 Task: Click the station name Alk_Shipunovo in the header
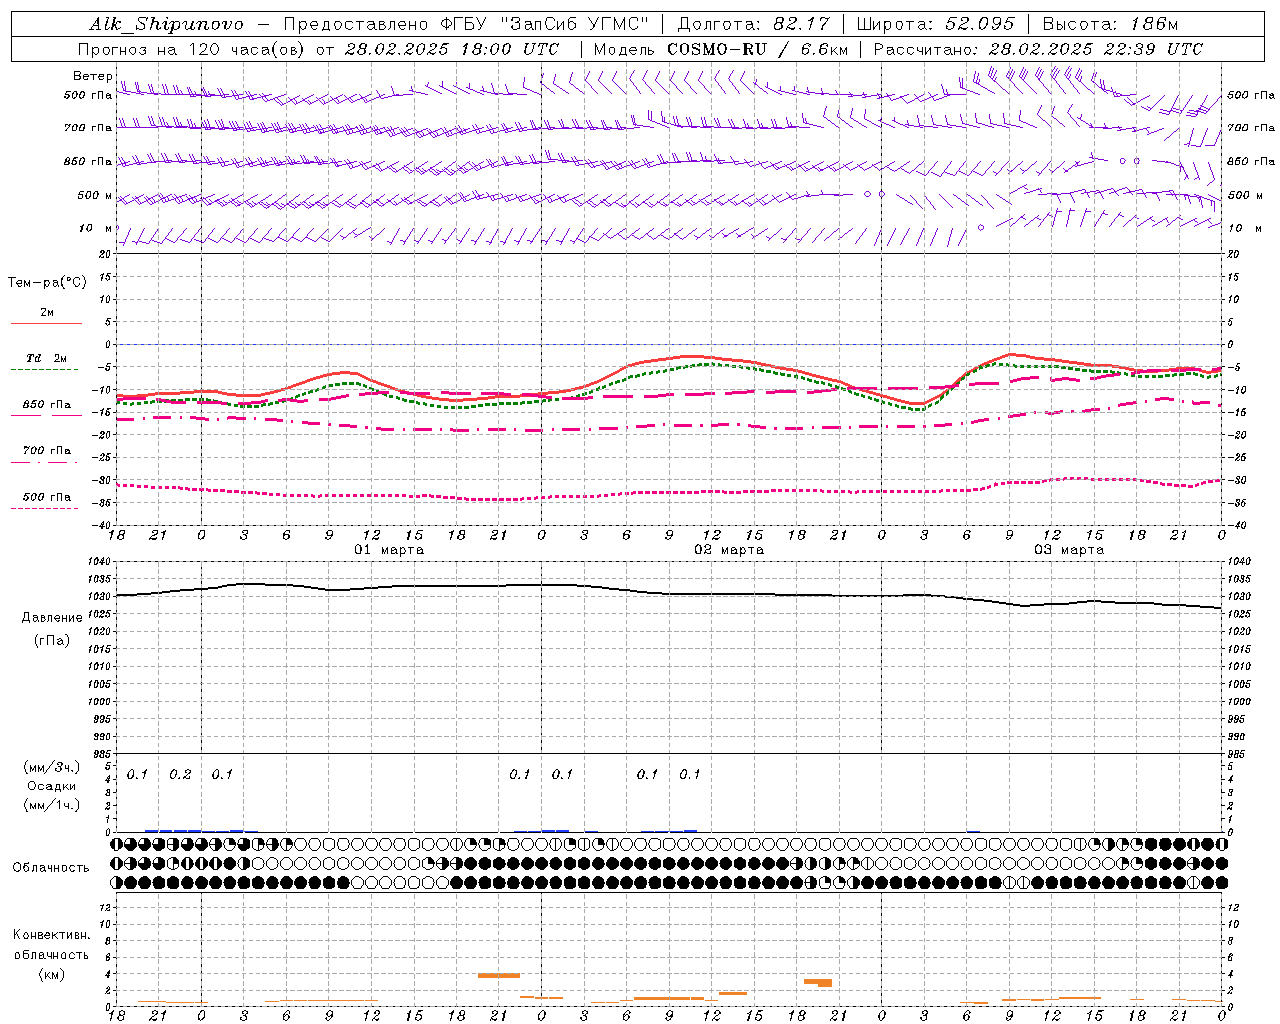166,24
